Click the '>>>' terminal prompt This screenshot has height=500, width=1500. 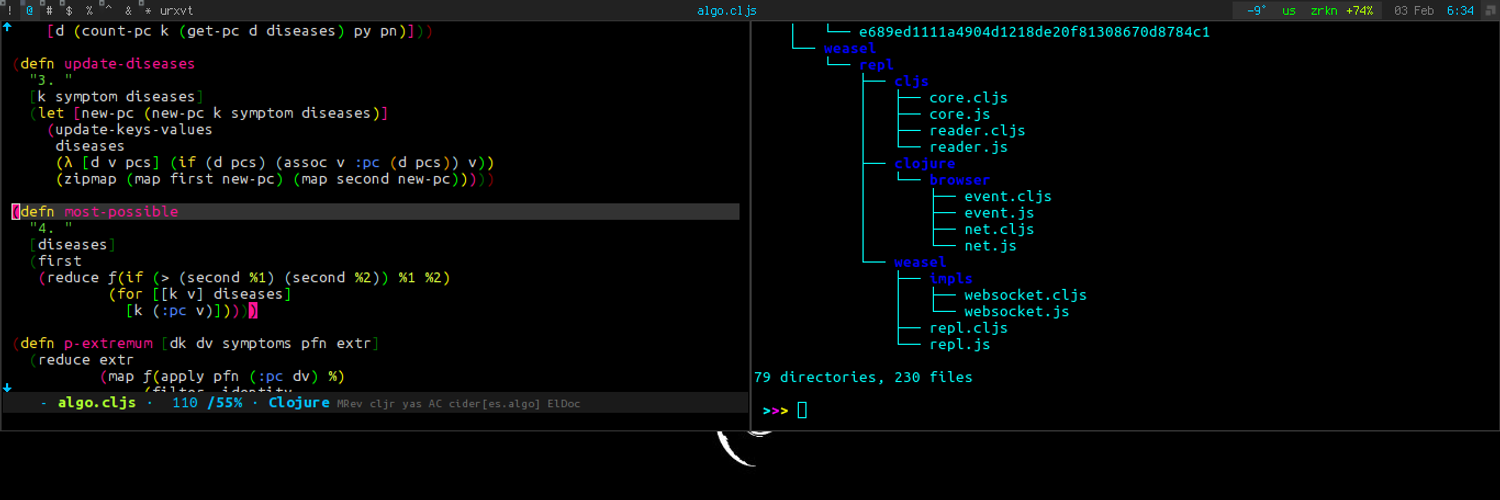[775, 410]
